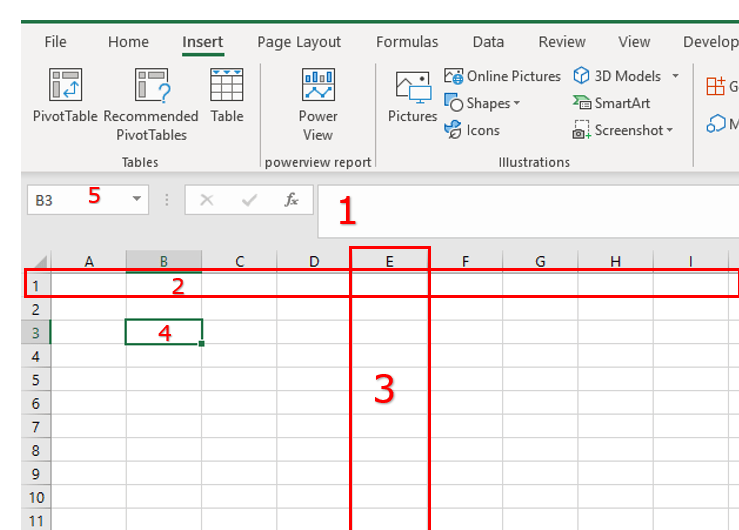Select row 2 header
This screenshot has height=530, width=739.
[x=36, y=310]
